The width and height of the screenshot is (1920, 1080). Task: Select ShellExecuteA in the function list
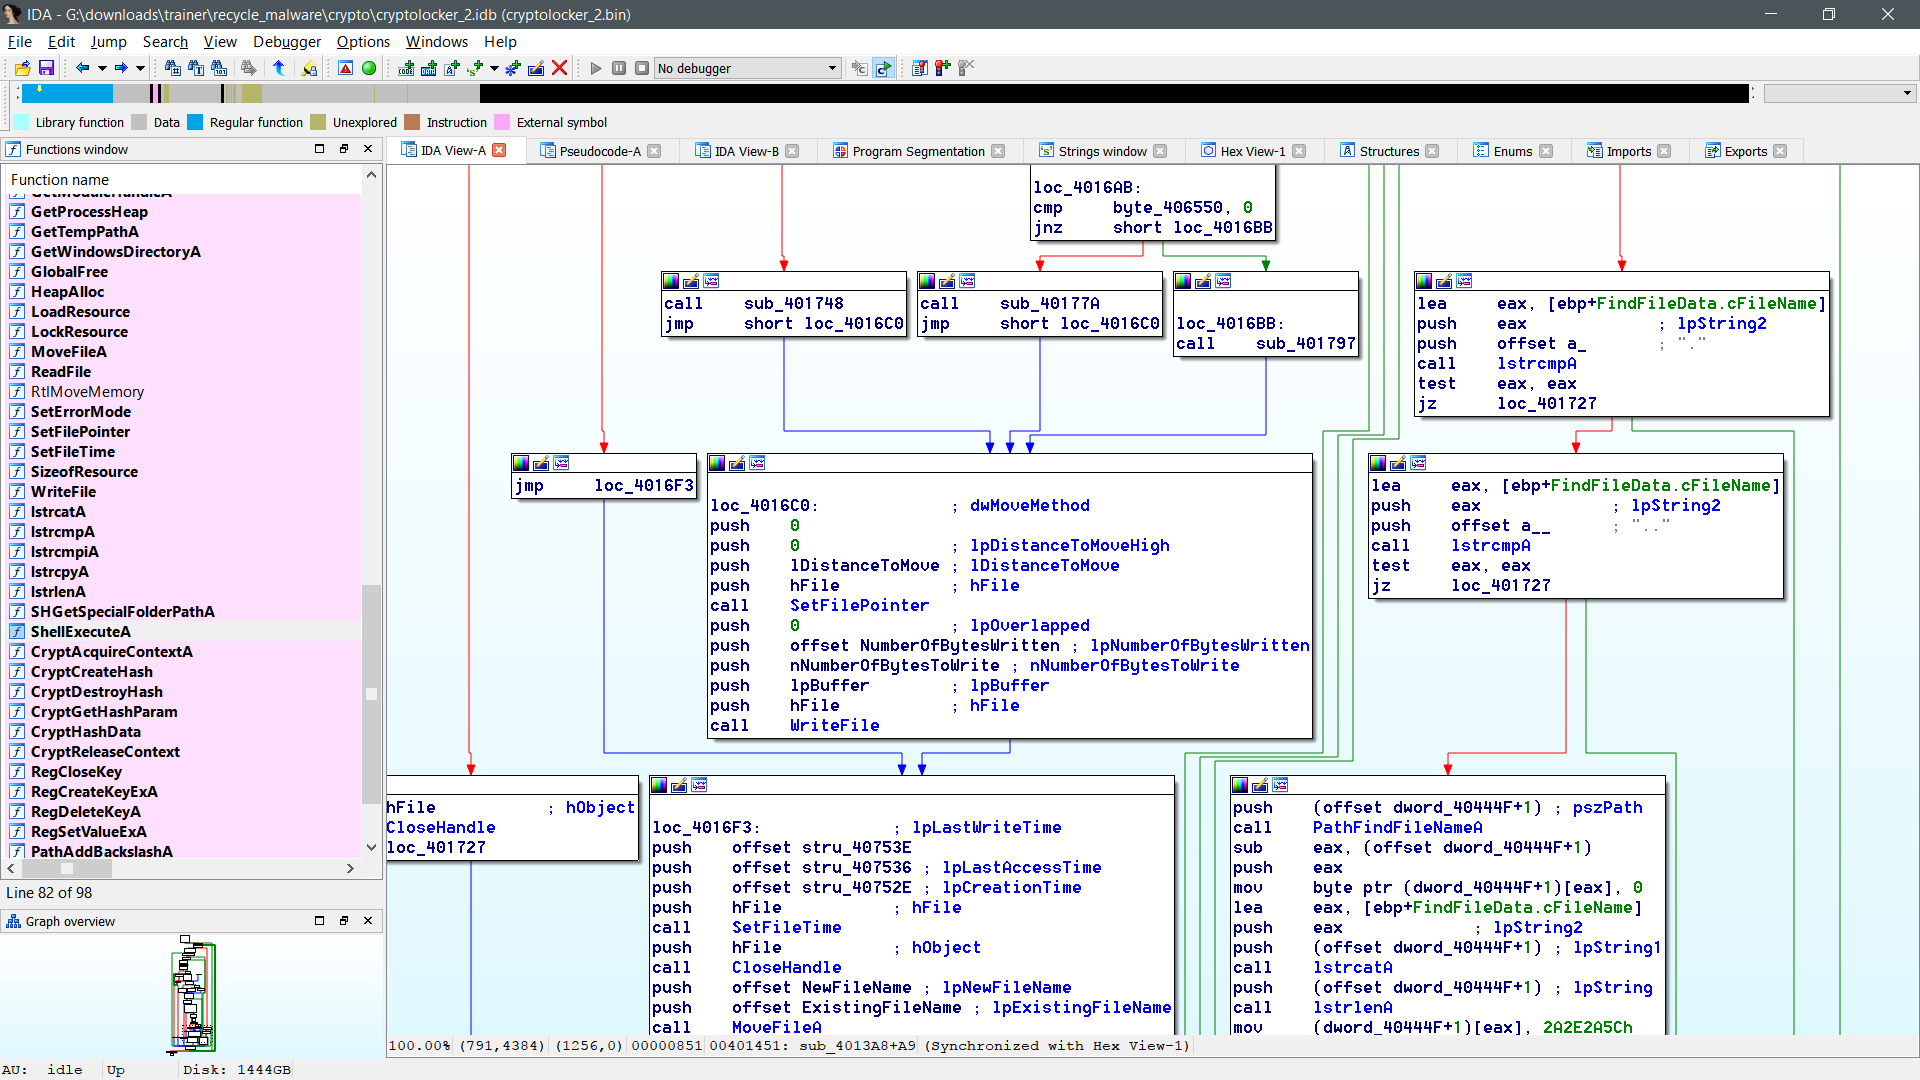coord(80,631)
